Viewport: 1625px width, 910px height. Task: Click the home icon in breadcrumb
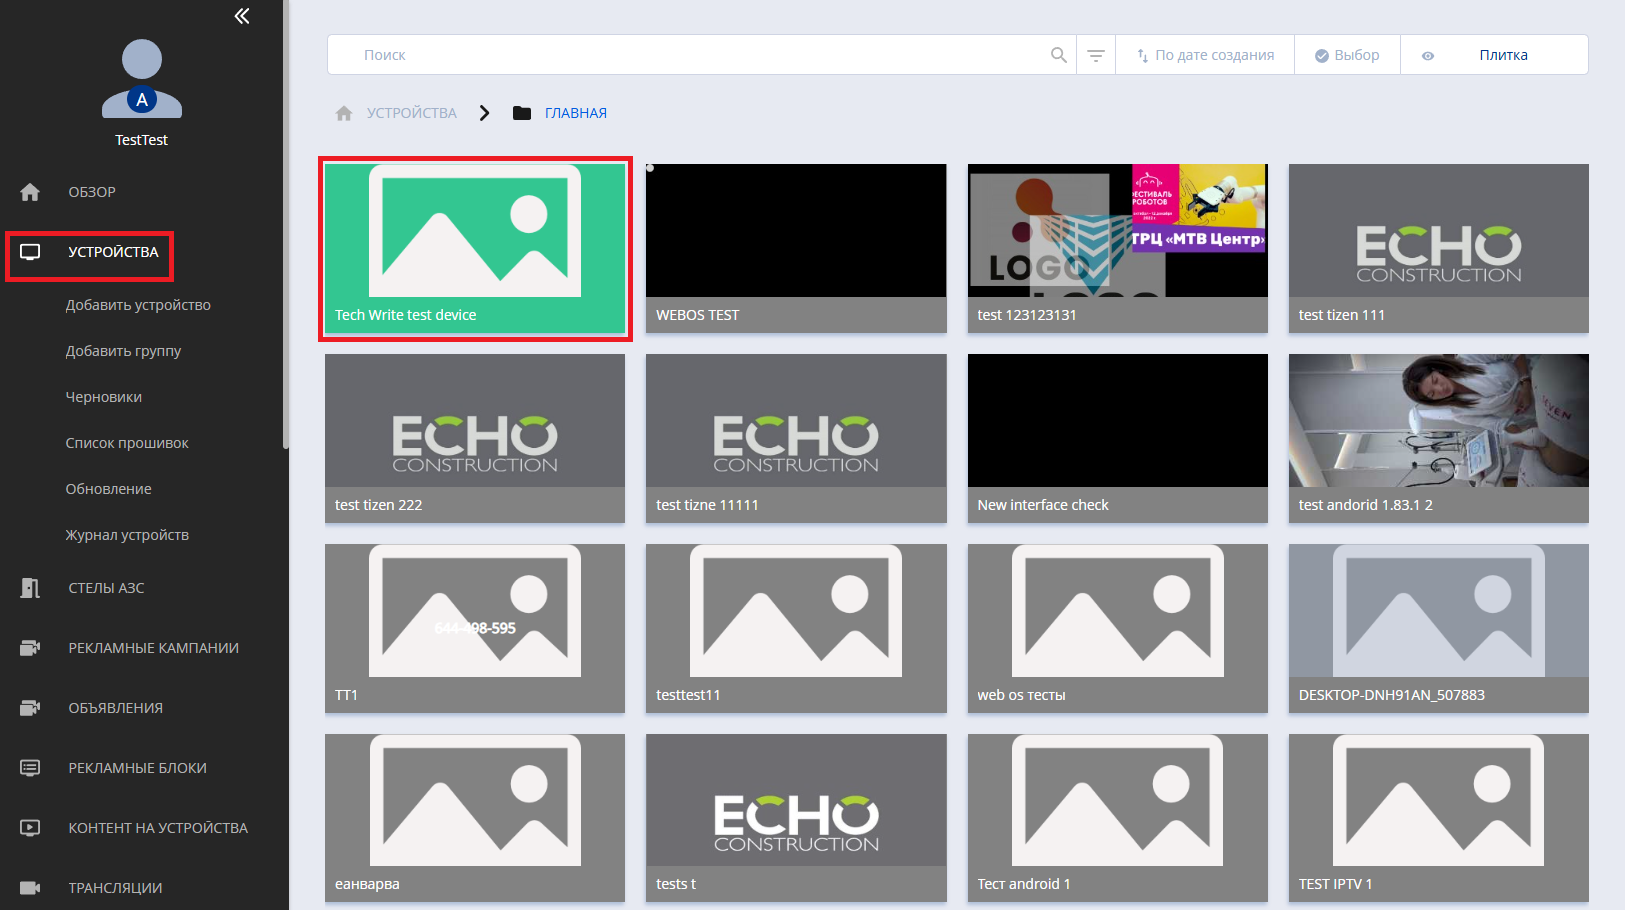(344, 113)
